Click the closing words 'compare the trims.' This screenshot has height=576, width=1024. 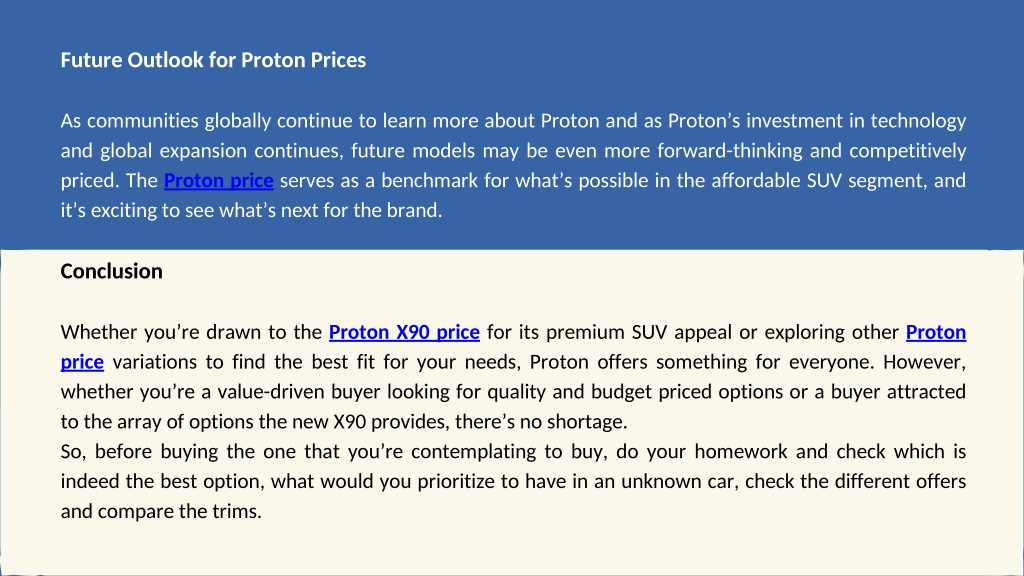point(180,511)
